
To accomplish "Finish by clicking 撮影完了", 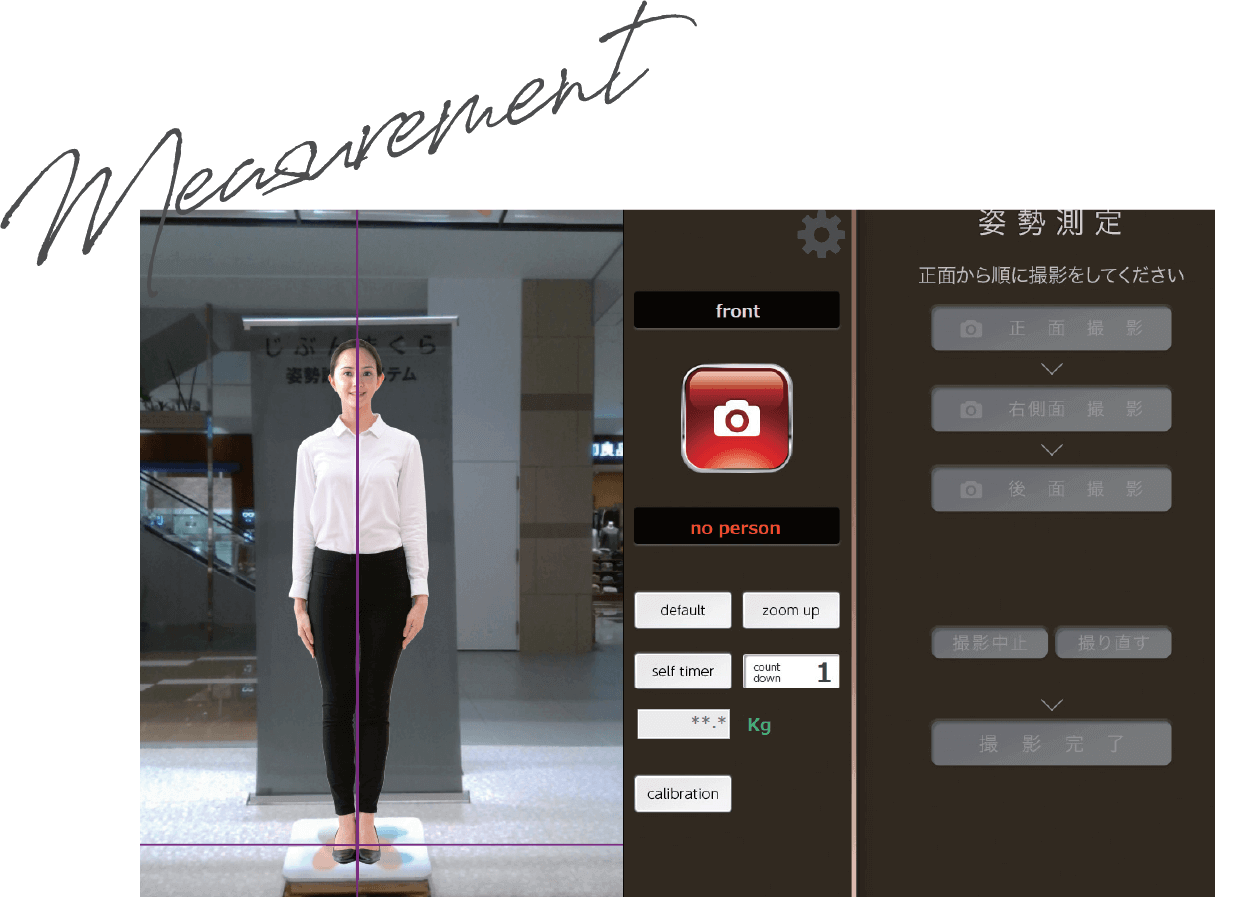I will (x=1051, y=744).
